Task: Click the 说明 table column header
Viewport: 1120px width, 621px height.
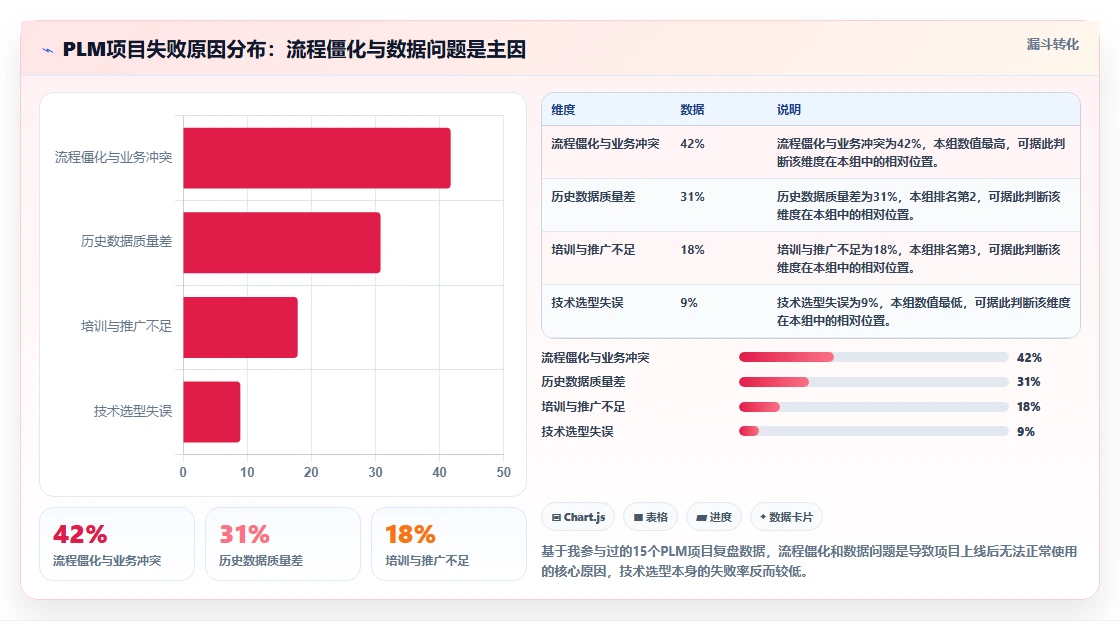Action: pos(789,109)
